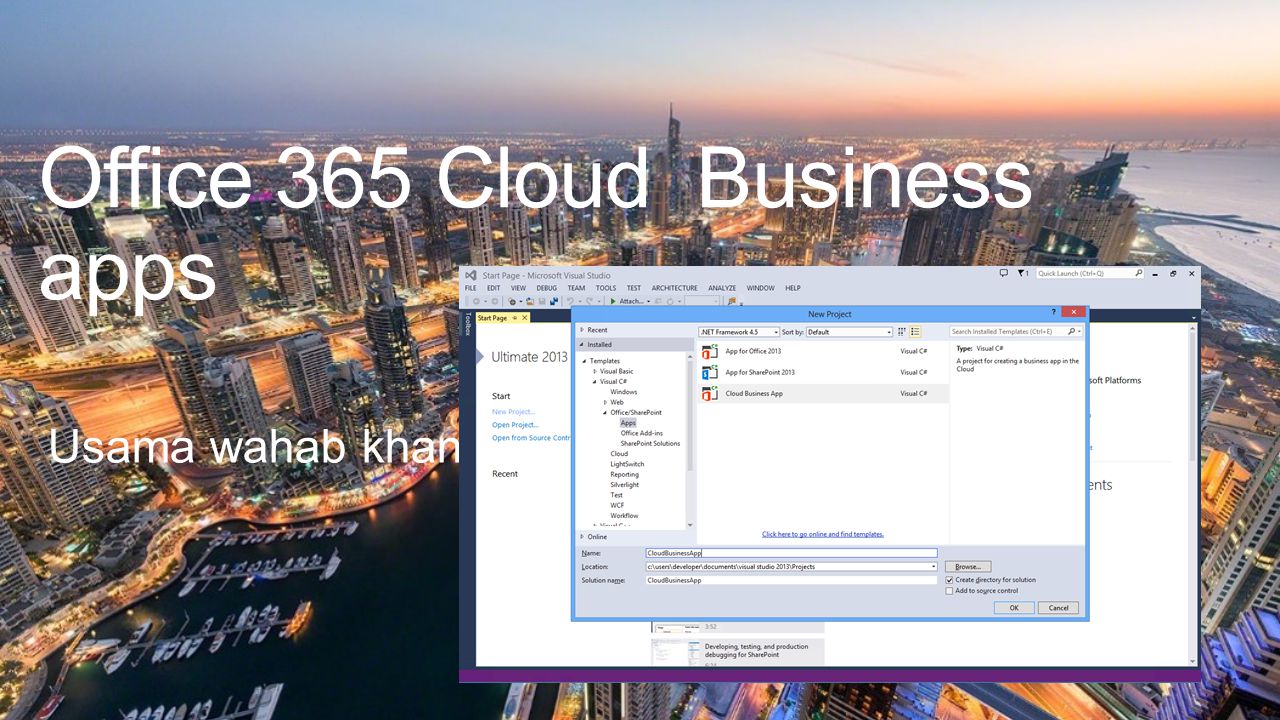1280x720 pixels.
Task: Open the ANALYZE menu
Action: (x=722, y=288)
